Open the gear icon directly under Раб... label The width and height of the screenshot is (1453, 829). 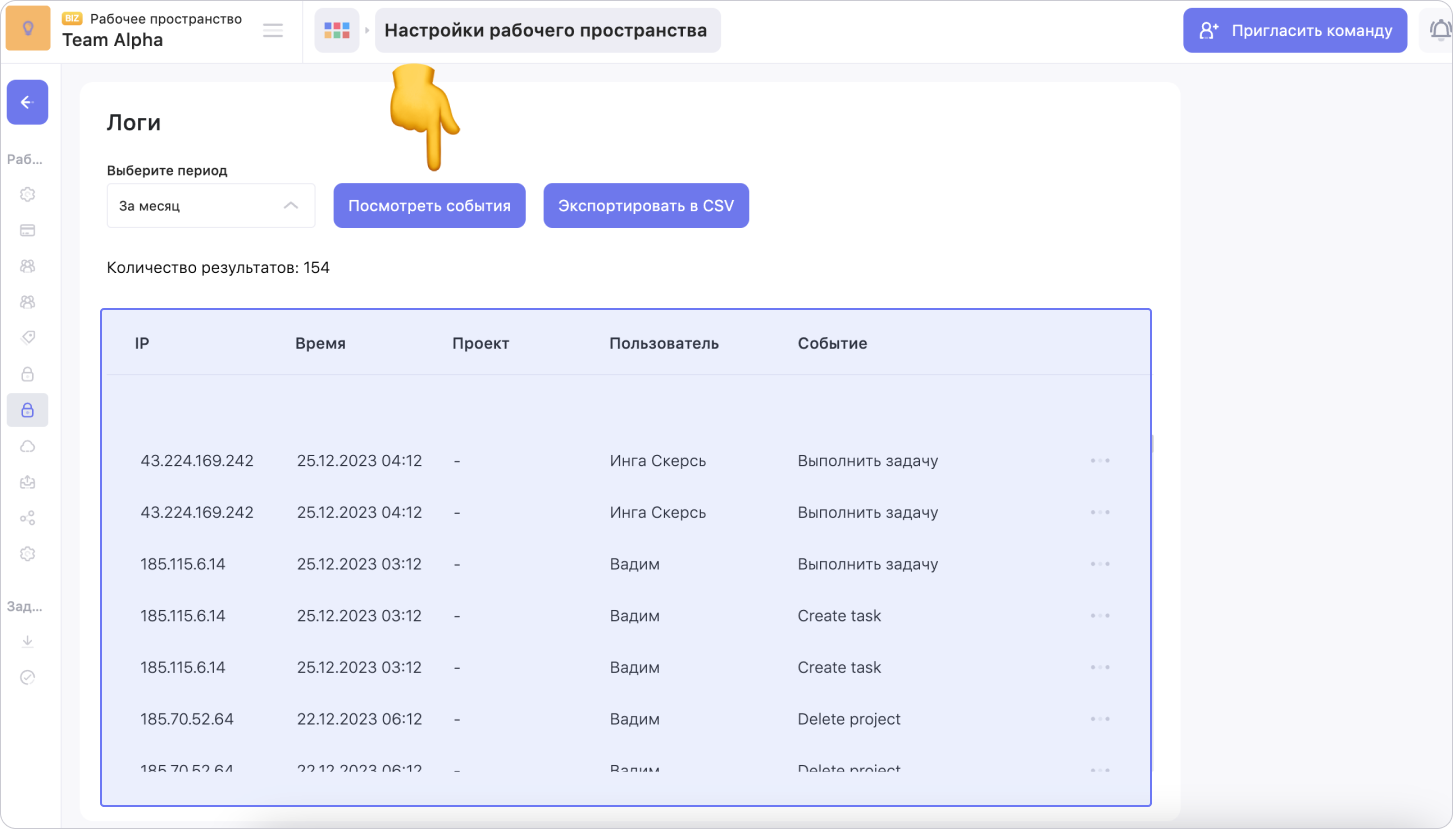coord(28,194)
